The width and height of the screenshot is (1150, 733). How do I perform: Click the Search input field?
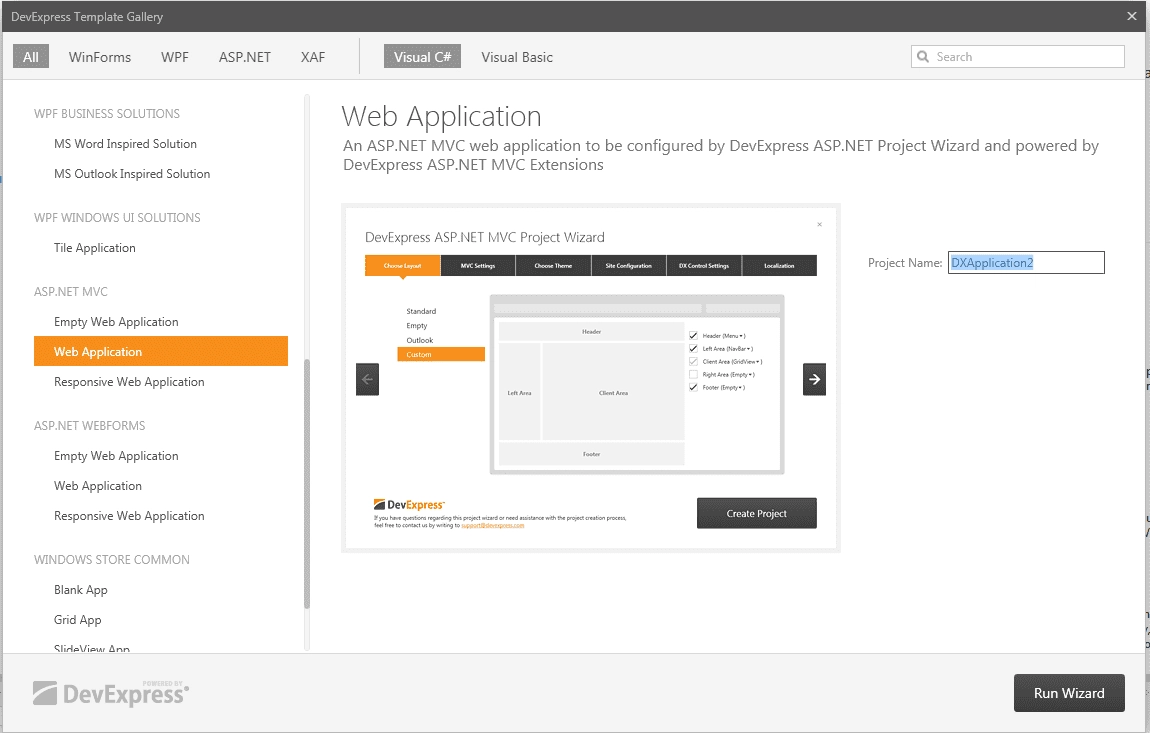point(1018,56)
